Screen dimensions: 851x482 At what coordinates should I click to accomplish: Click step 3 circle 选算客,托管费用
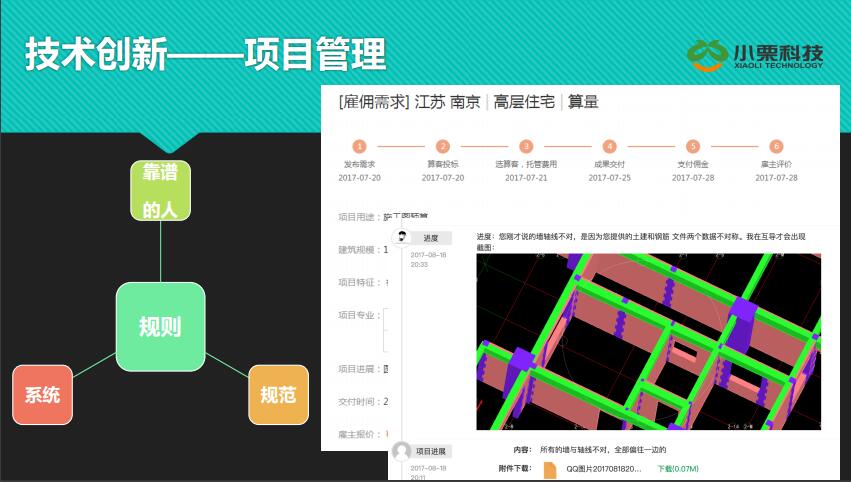tap(526, 146)
